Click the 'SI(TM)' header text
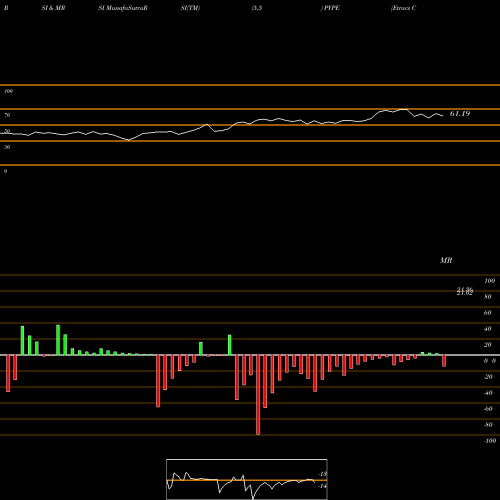This screenshot has height=500, width=500. (190, 8)
